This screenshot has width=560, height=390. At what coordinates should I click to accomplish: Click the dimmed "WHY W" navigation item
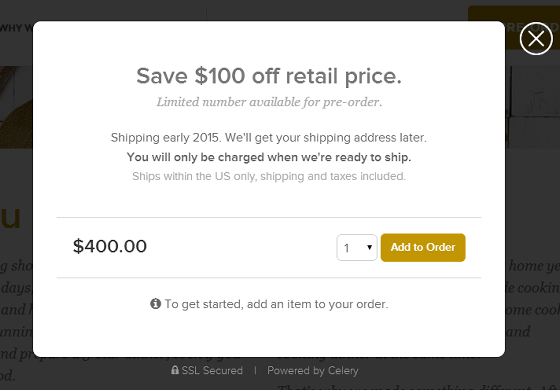16,28
